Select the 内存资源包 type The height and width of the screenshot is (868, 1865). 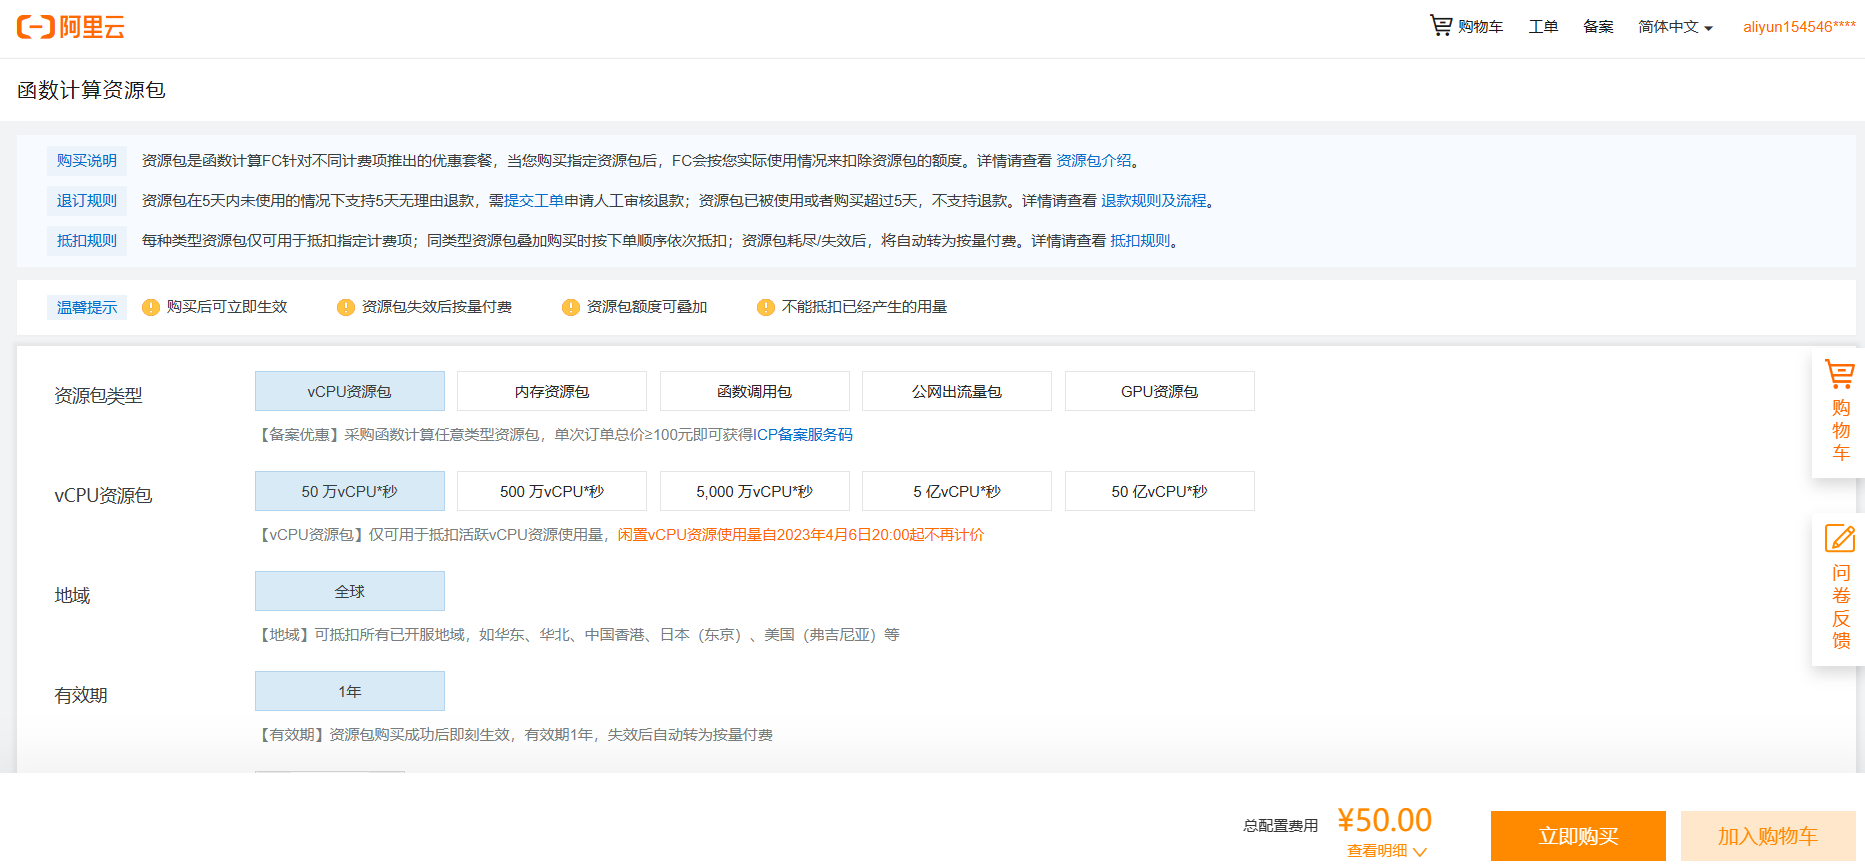pos(552,391)
